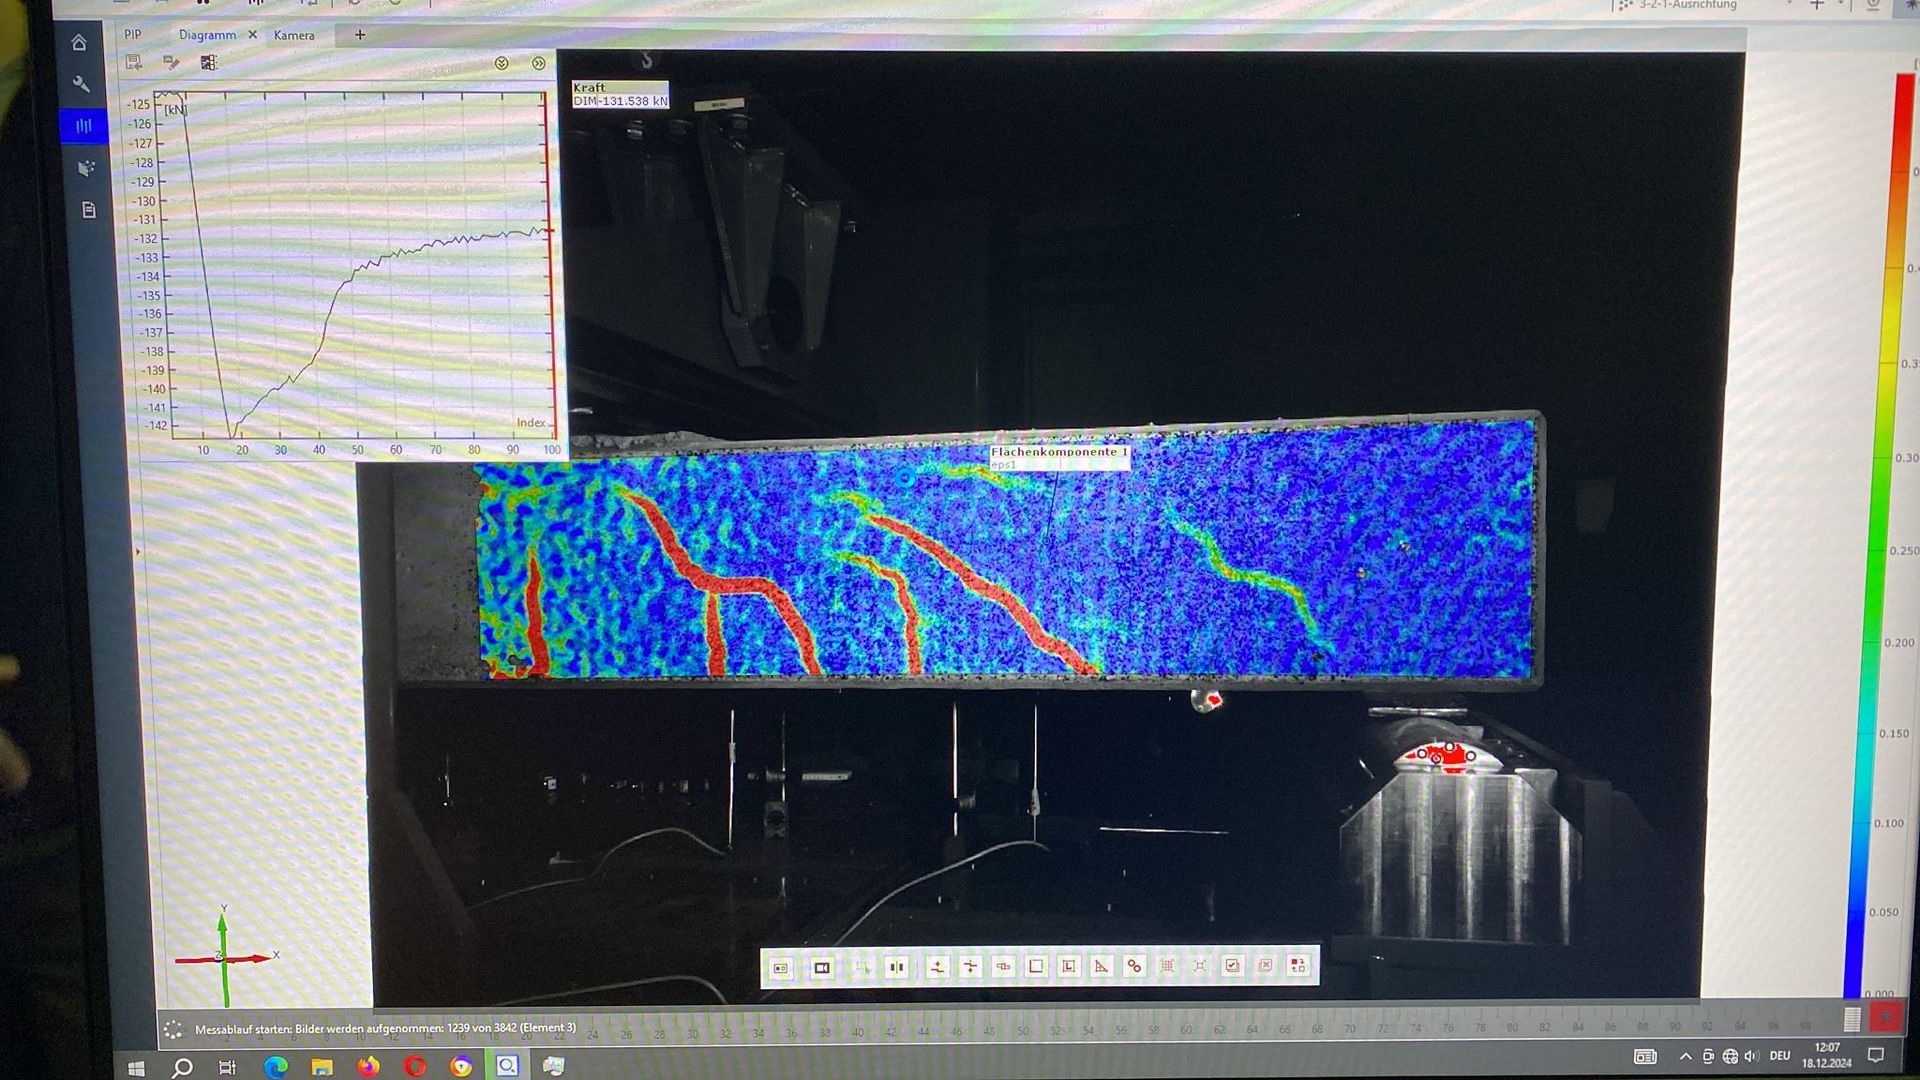This screenshot has width=1920, height=1080.
Task: Click the red stop recording button
Action: (1885, 1017)
